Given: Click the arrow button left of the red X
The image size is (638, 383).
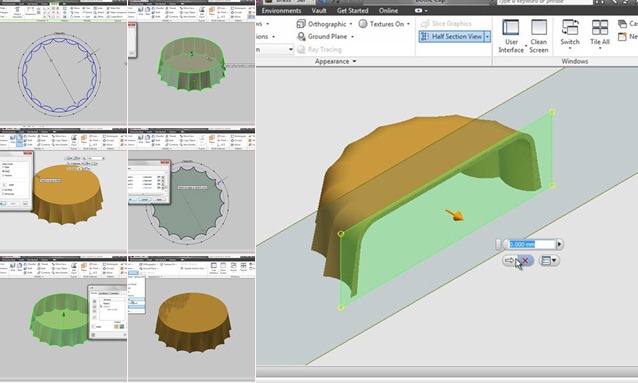Looking at the screenshot, I should click(x=509, y=260).
